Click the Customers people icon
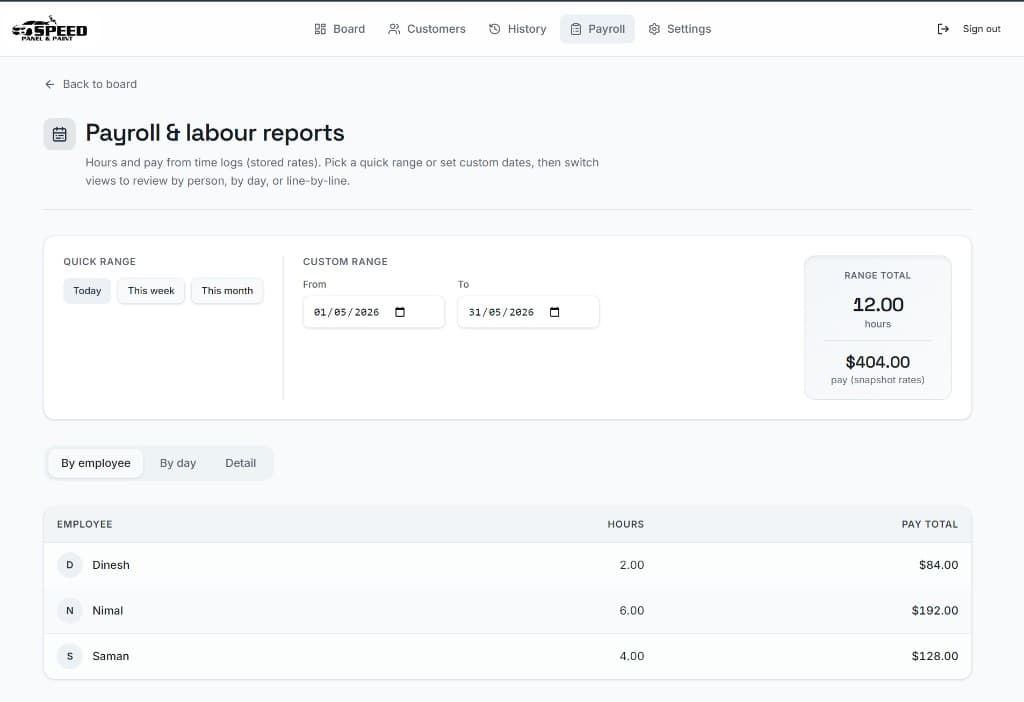This screenshot has height=702, width=1024. (x=394, y=29)
